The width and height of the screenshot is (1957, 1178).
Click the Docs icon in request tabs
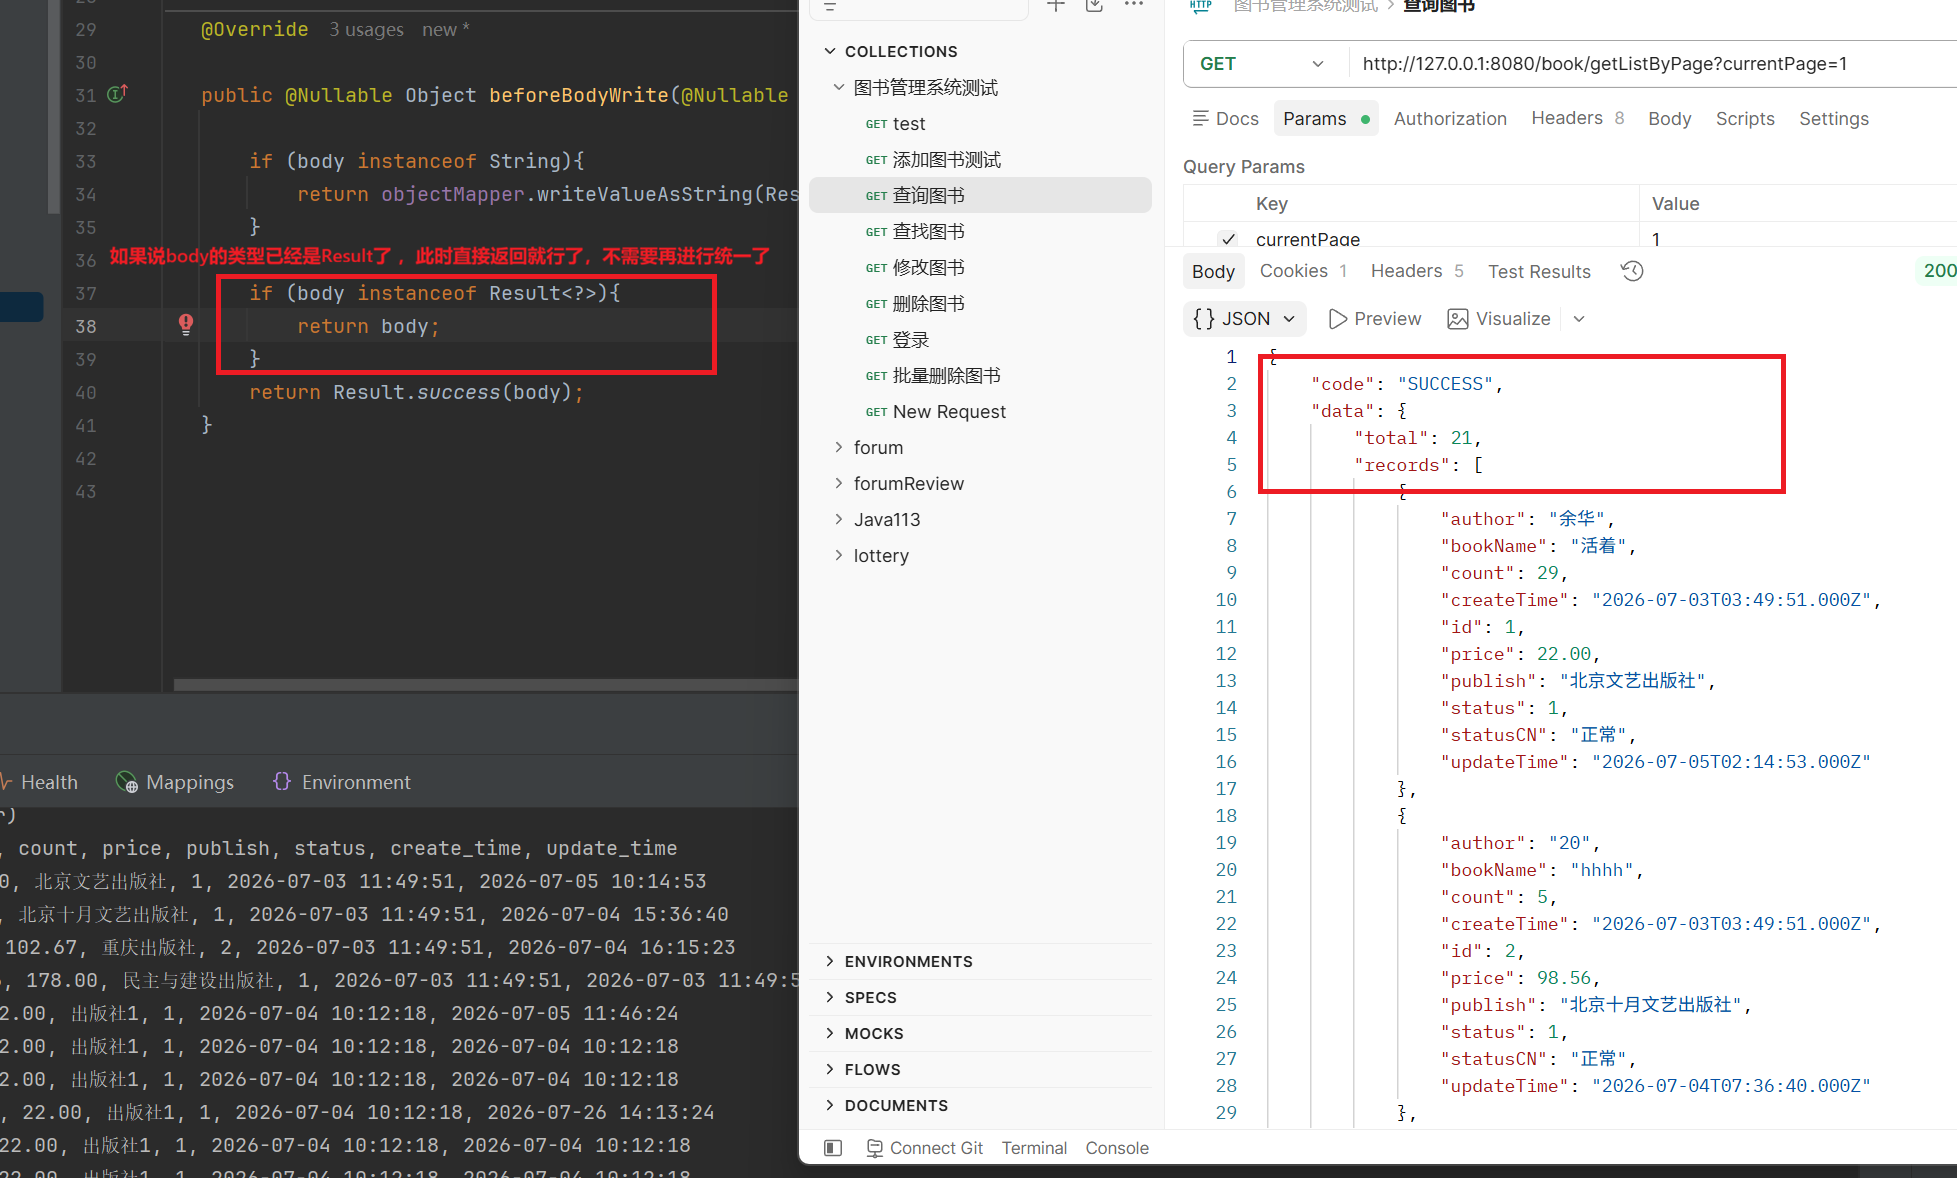[1200, 118]
